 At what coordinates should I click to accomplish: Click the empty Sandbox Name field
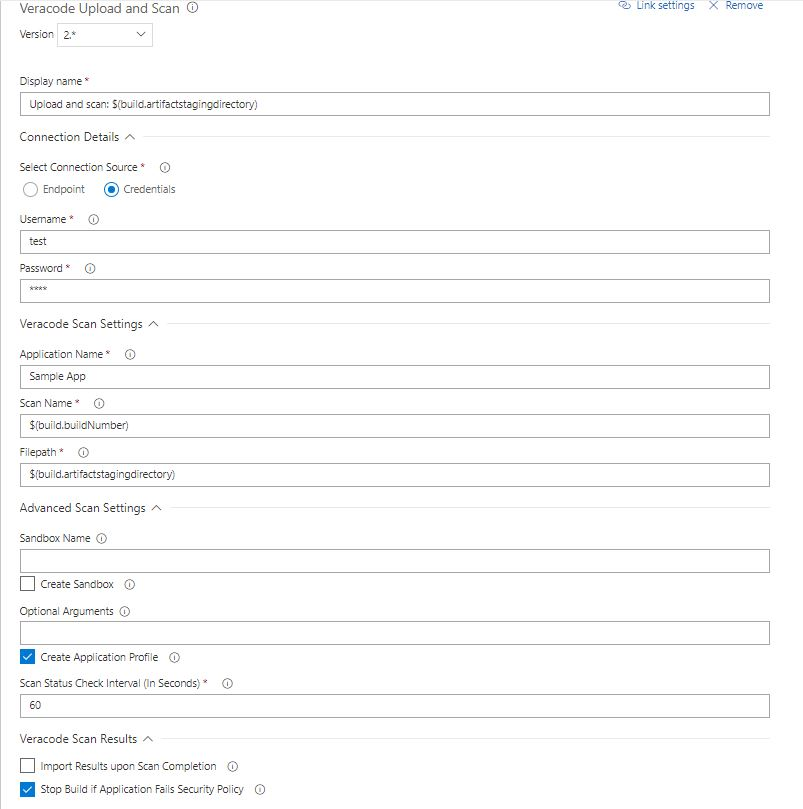click(395, 561)
